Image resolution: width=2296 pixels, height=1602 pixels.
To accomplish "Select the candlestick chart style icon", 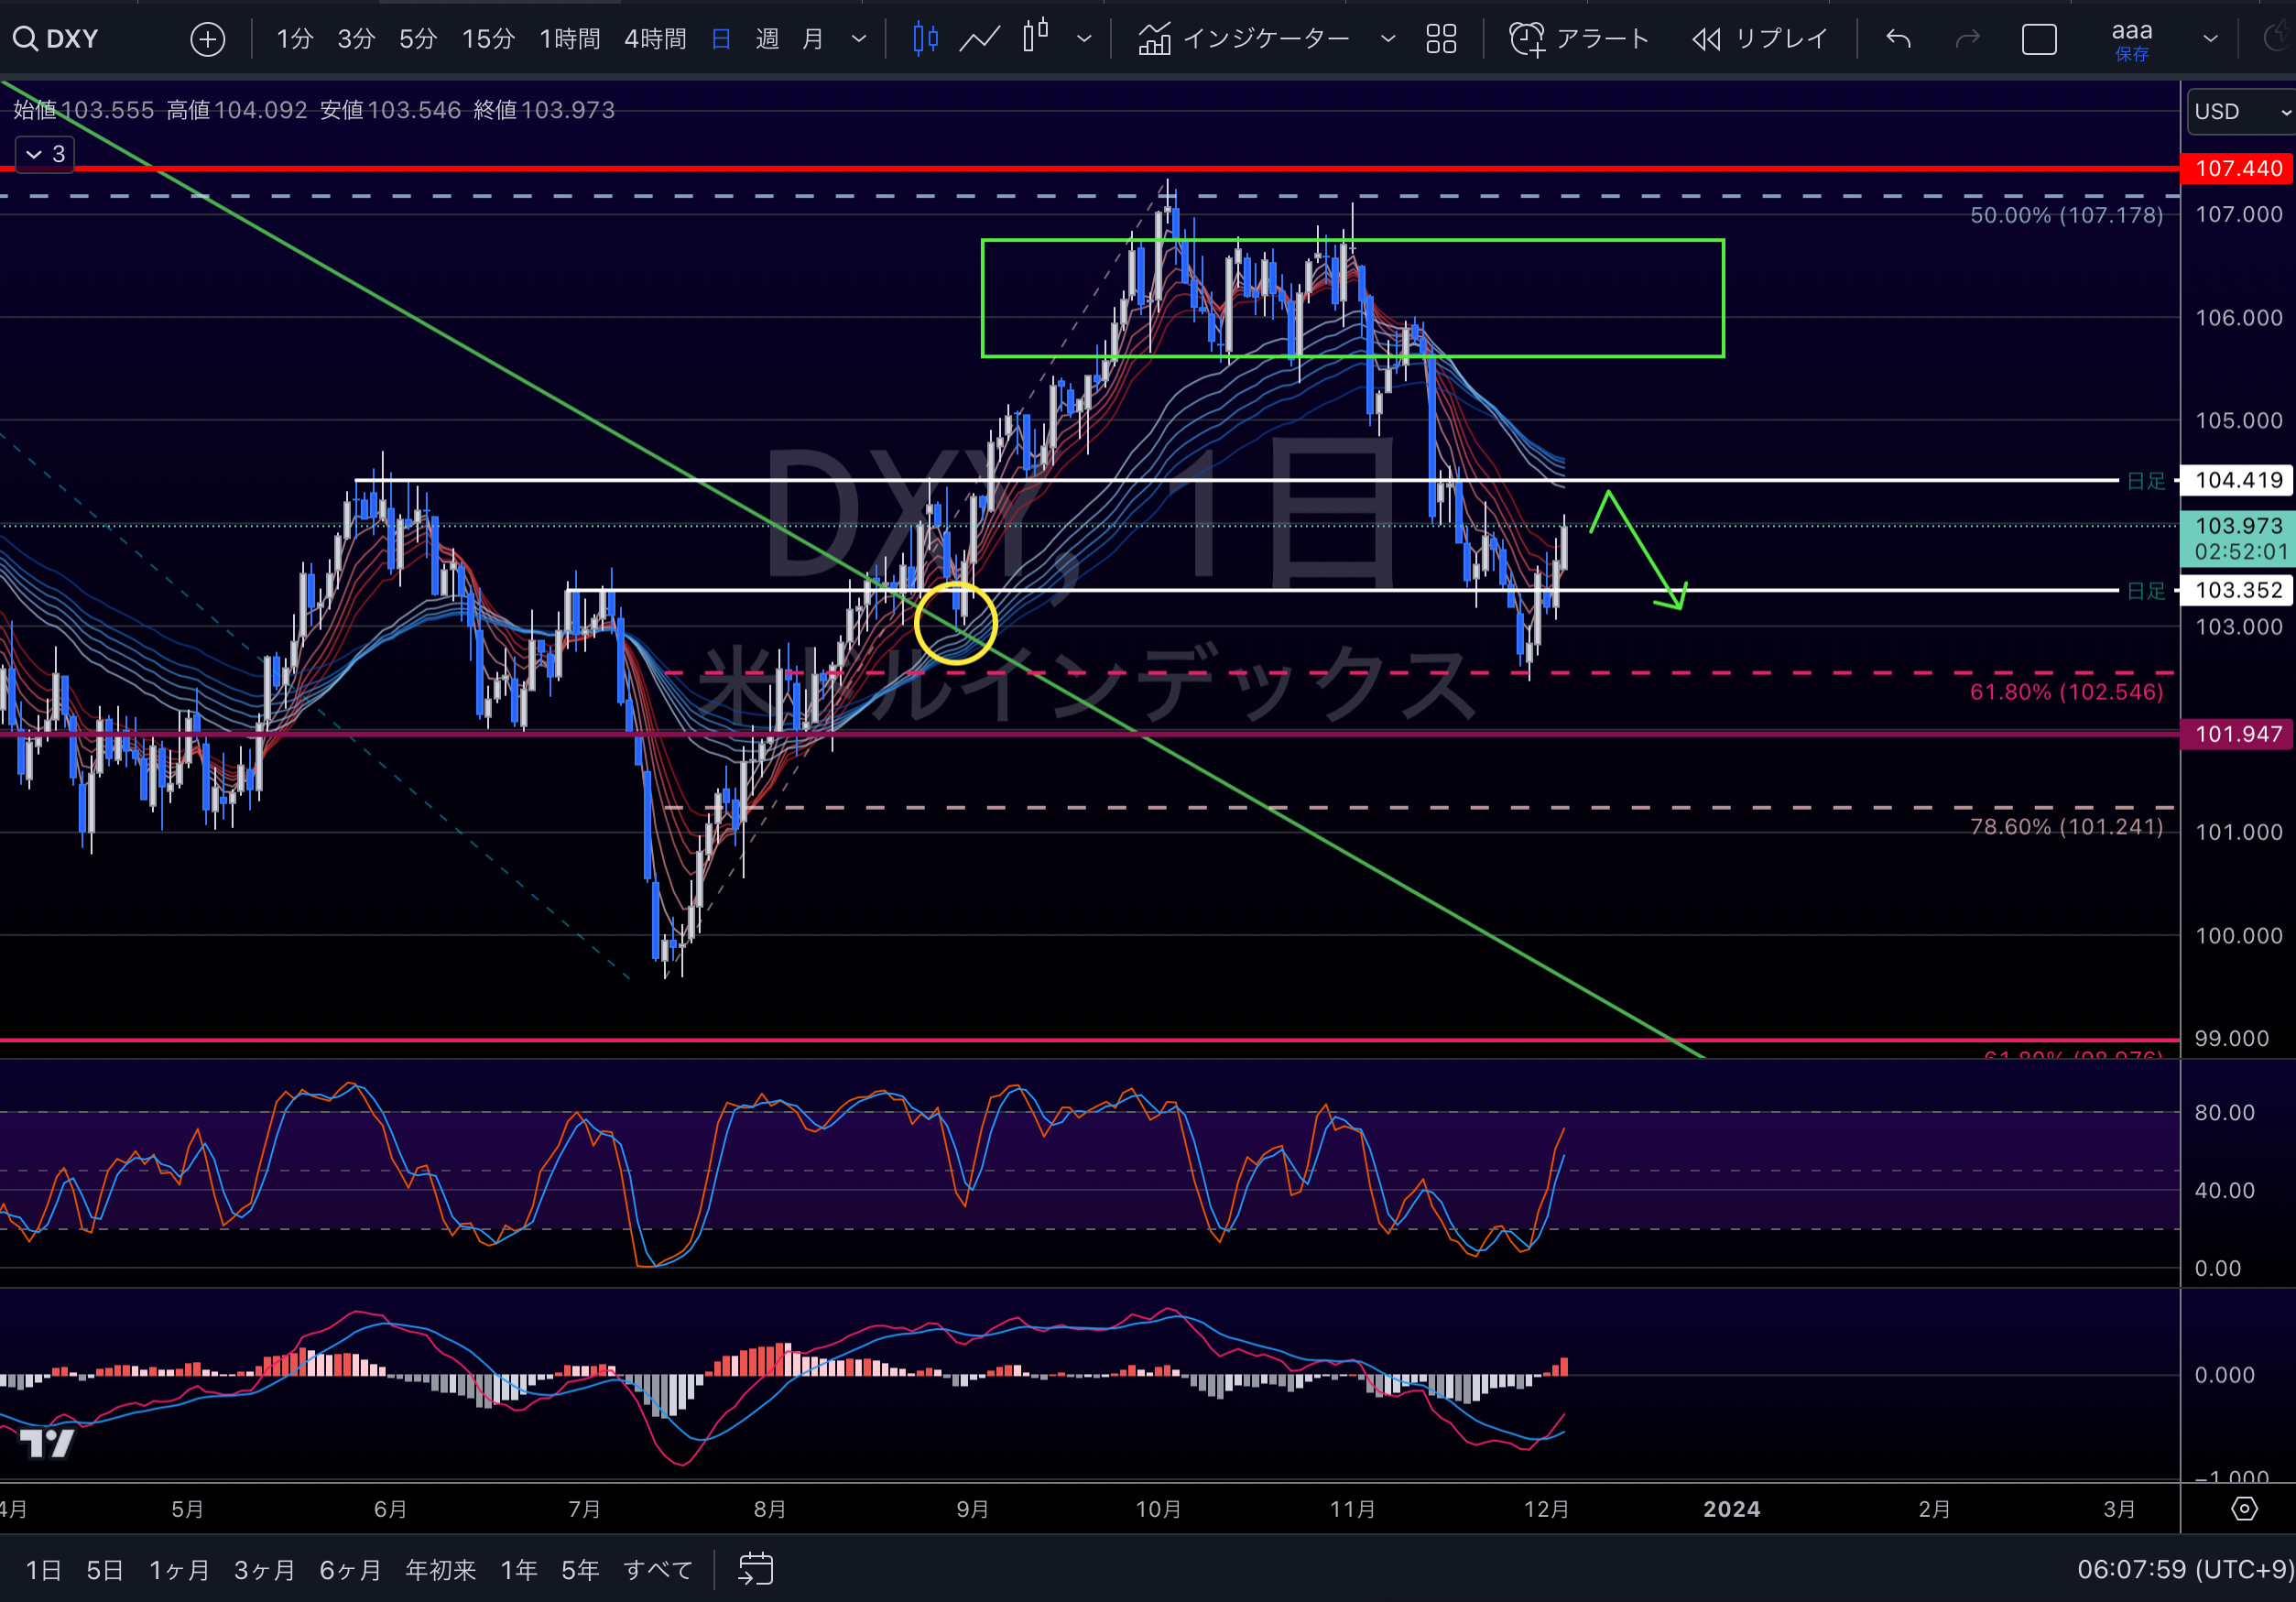I will tap(925, 39).
